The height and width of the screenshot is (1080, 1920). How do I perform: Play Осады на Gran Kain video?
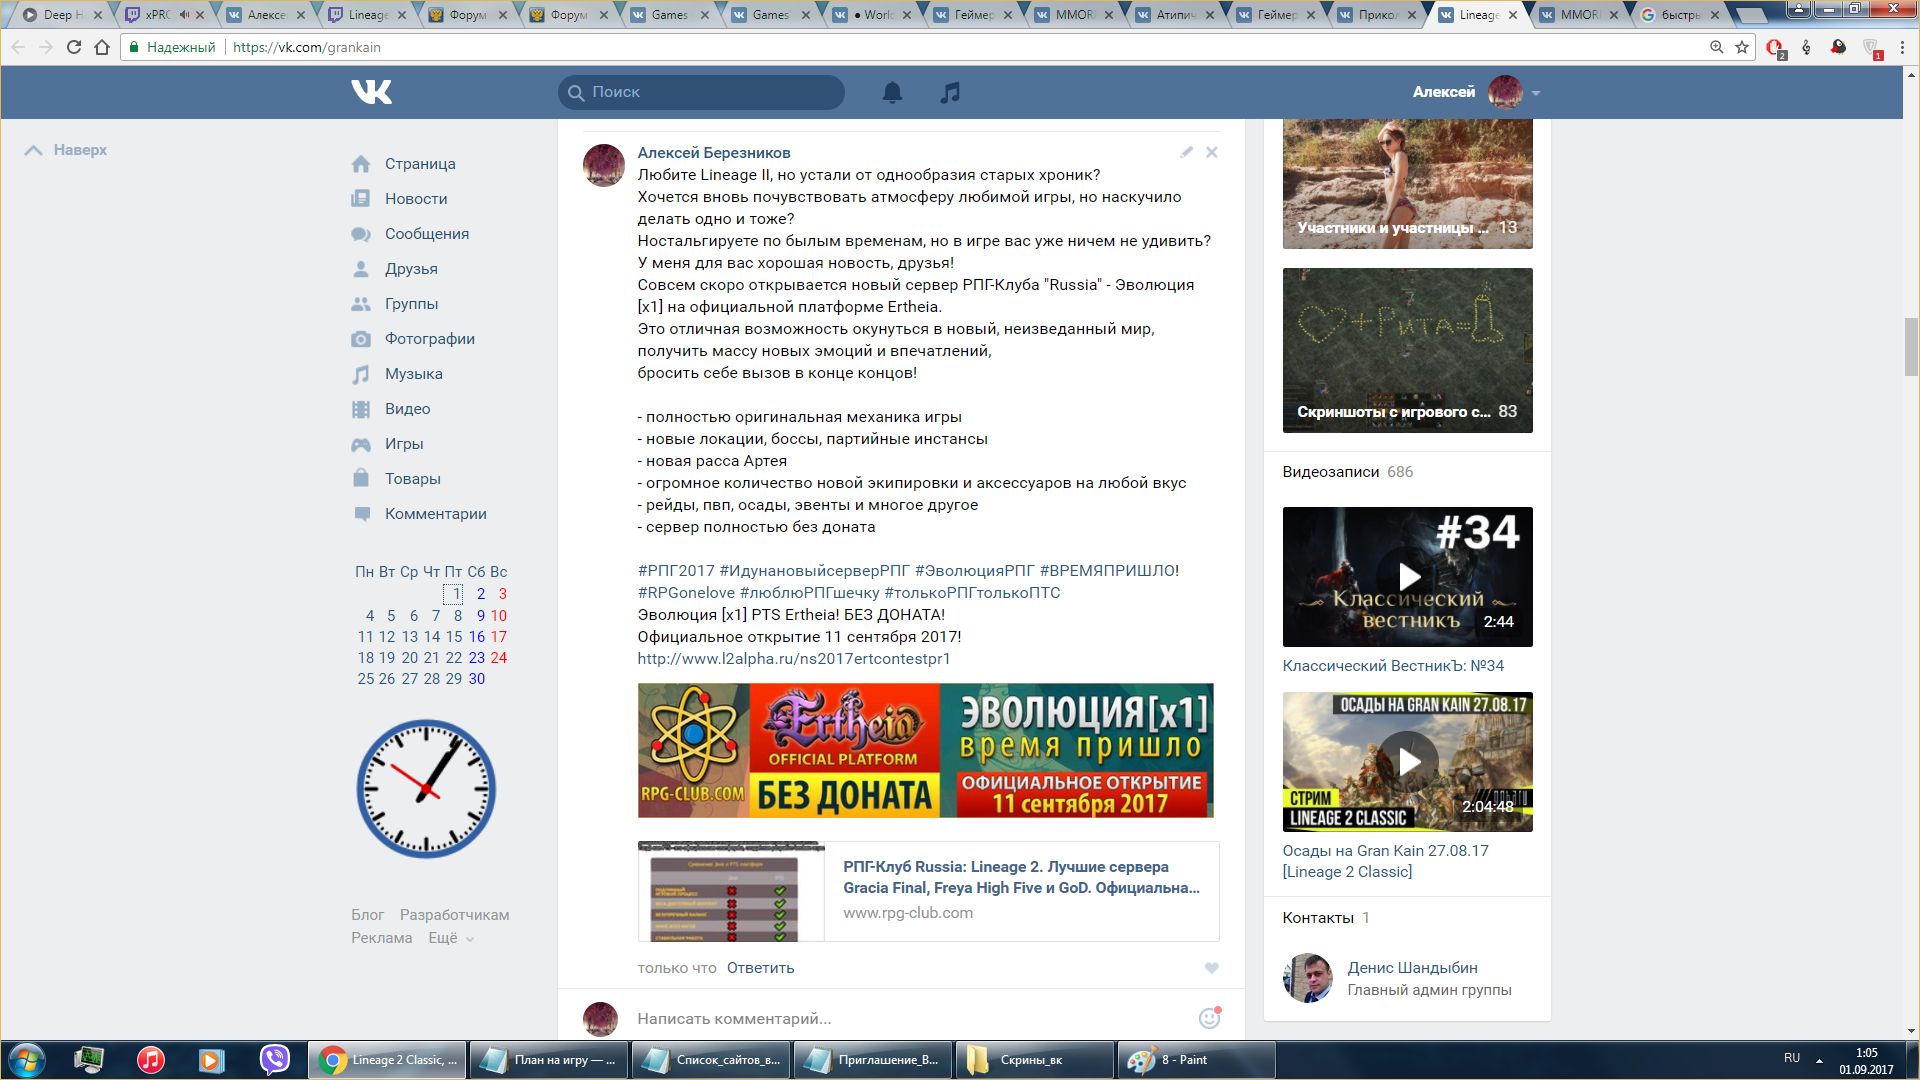(x=1407, y=762)
